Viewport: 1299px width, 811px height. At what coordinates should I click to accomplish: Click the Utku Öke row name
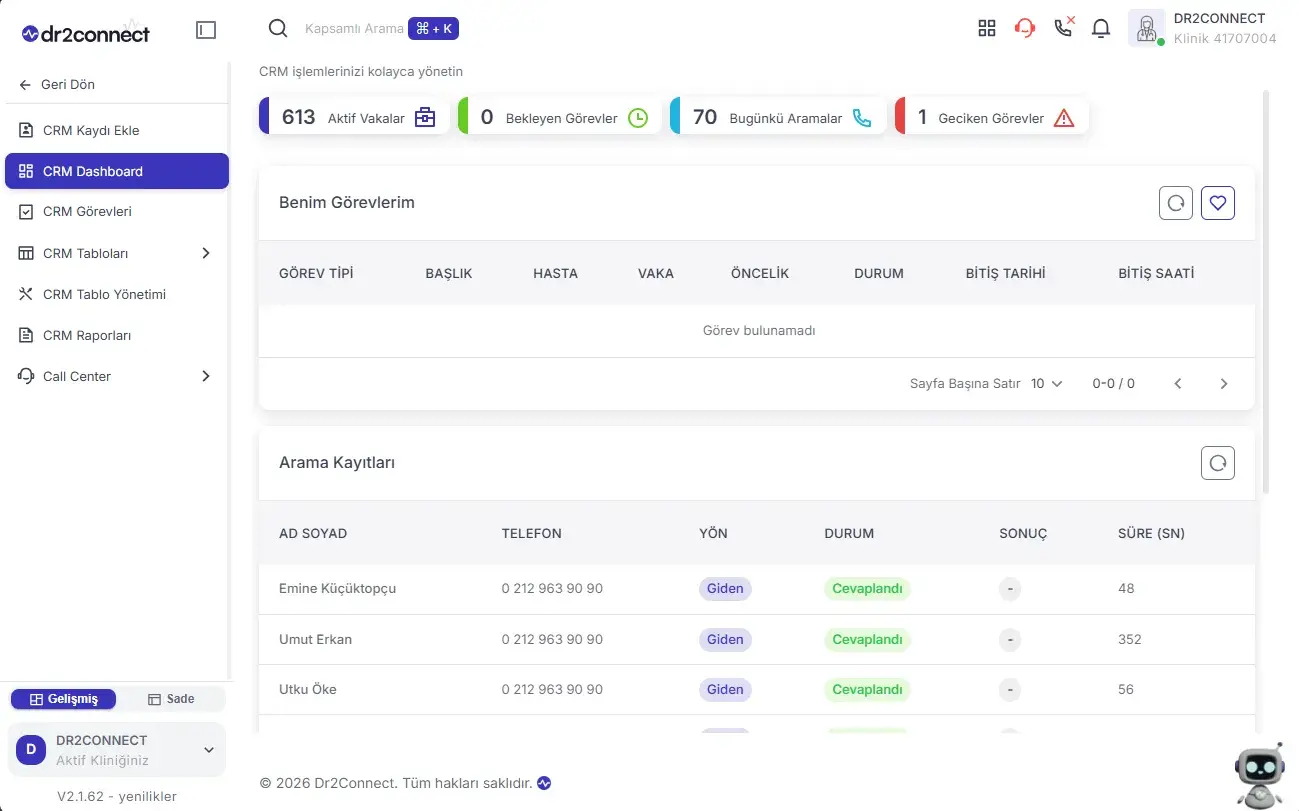coord(308,689)
